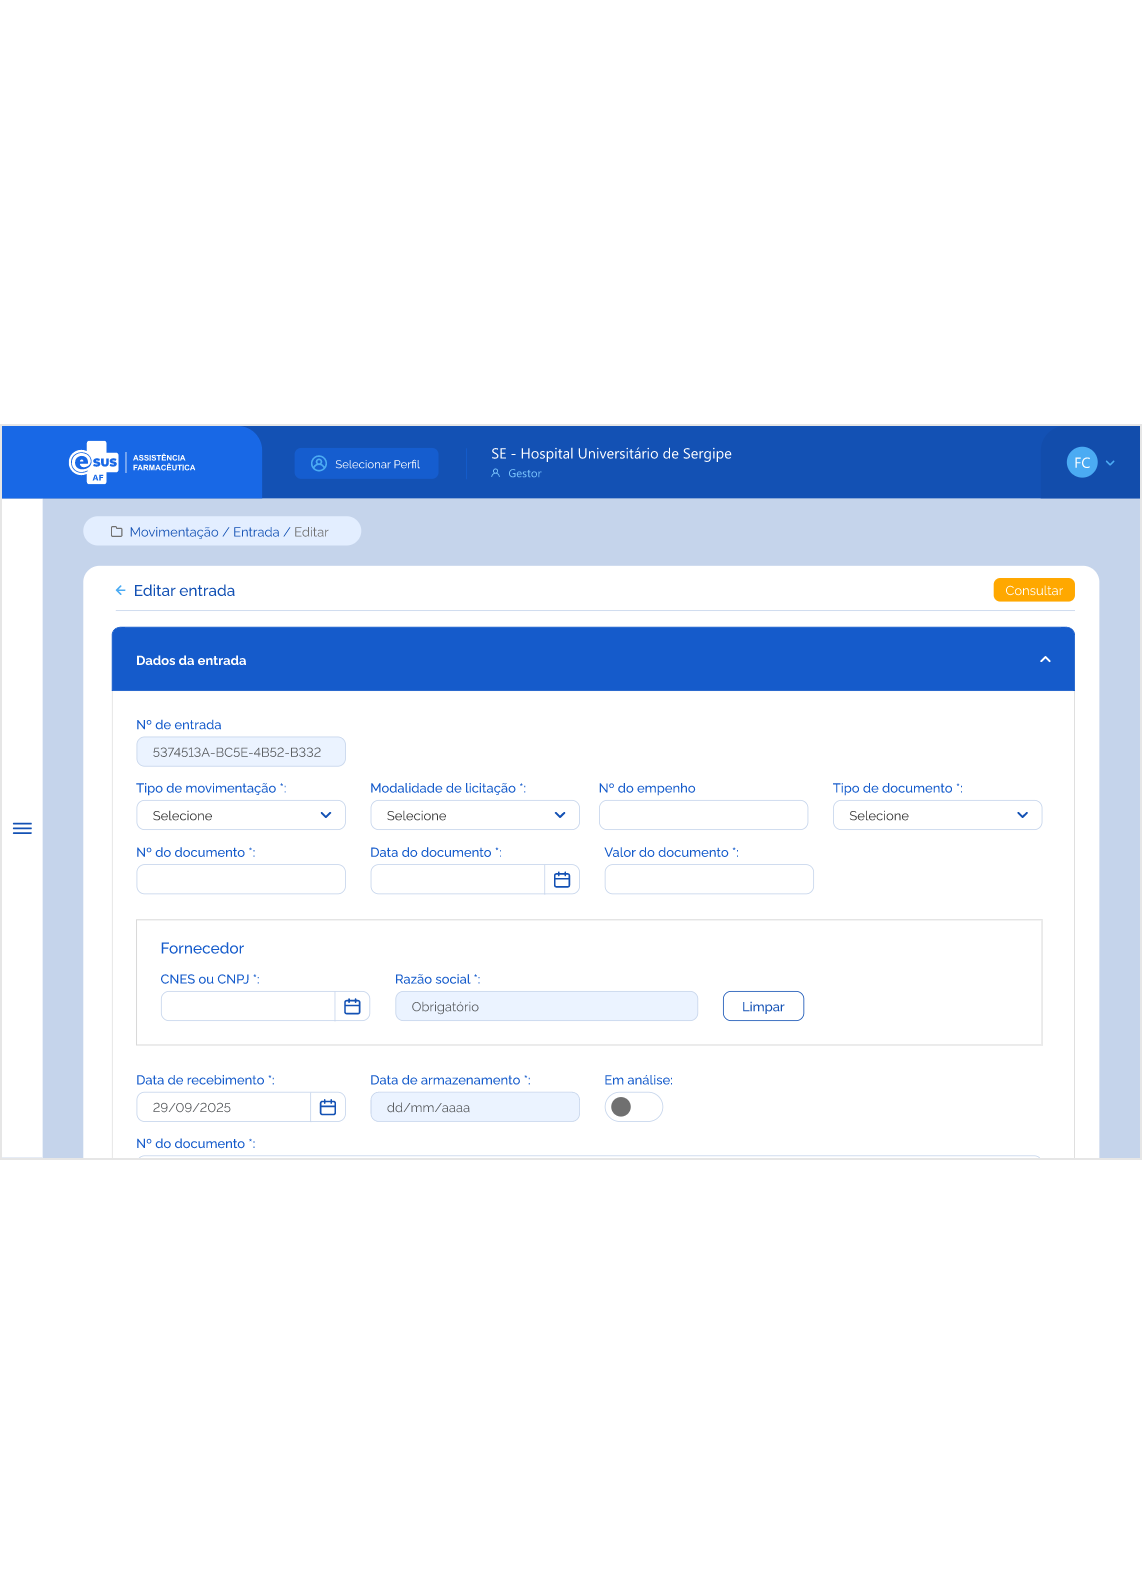Expand the user account menu chevron
1142x1584 pixels.
pos(1110,463)
